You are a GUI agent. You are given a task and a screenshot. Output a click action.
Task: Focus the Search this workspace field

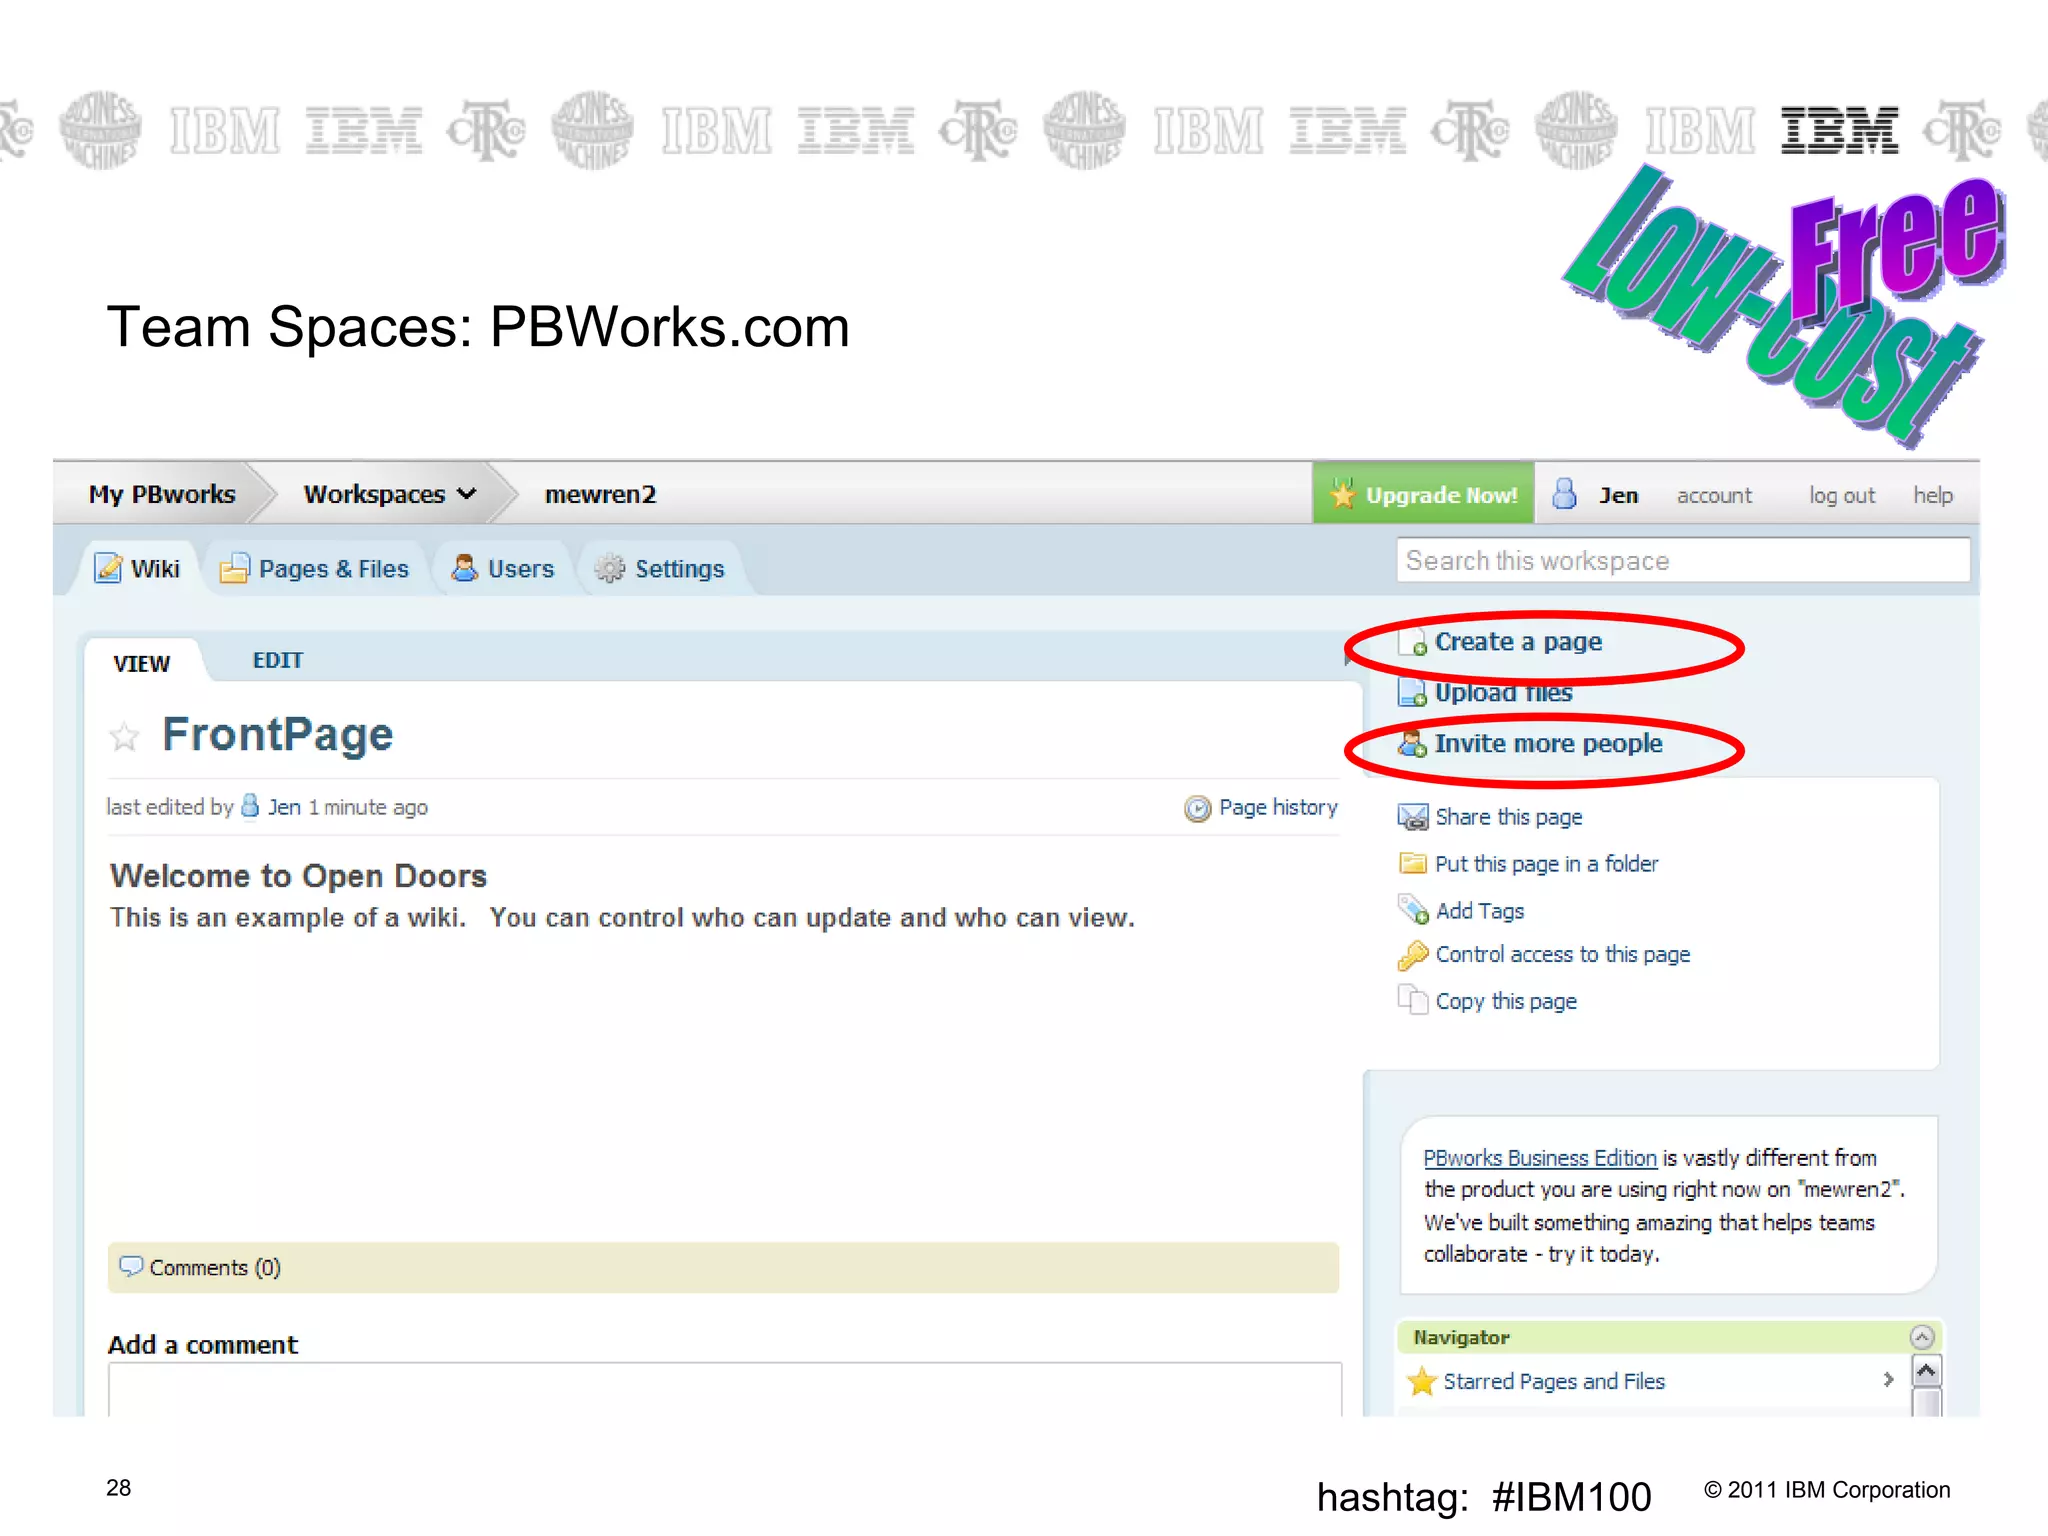1683,560
